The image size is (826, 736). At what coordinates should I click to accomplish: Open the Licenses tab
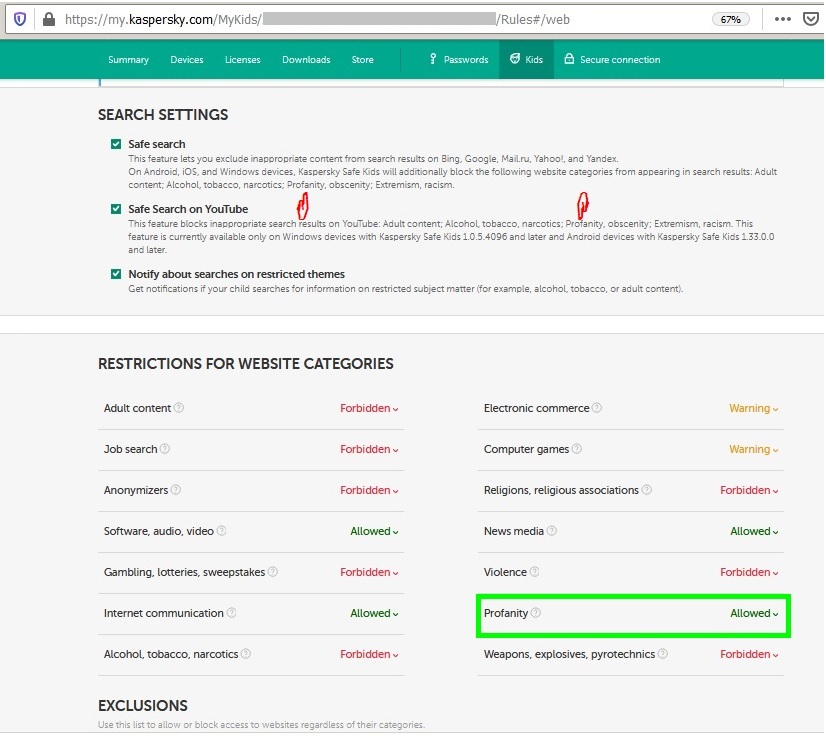pyautogui.click(x=243, y=60)
